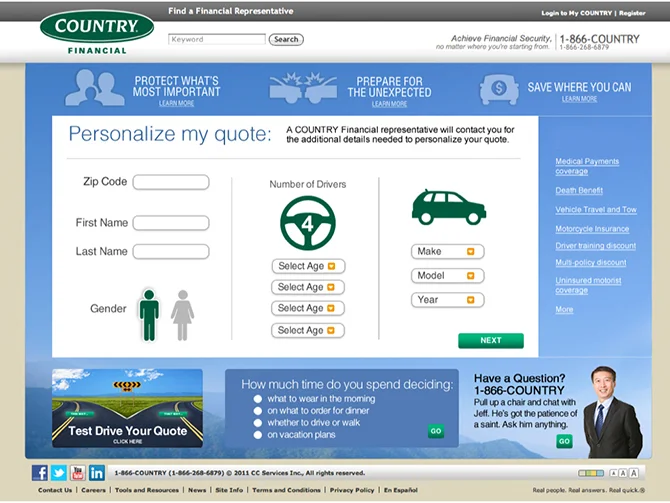Click the car collision icon in banner
The image size is (670, 503).
[x=303, y=88]
